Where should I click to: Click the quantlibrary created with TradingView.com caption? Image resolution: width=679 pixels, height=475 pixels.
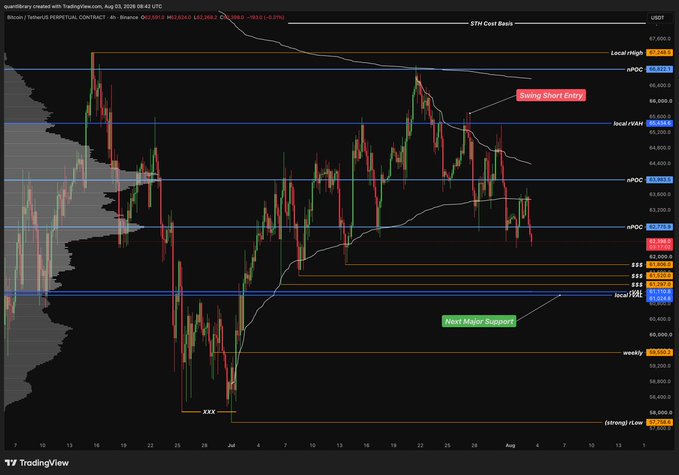[83, 6]
